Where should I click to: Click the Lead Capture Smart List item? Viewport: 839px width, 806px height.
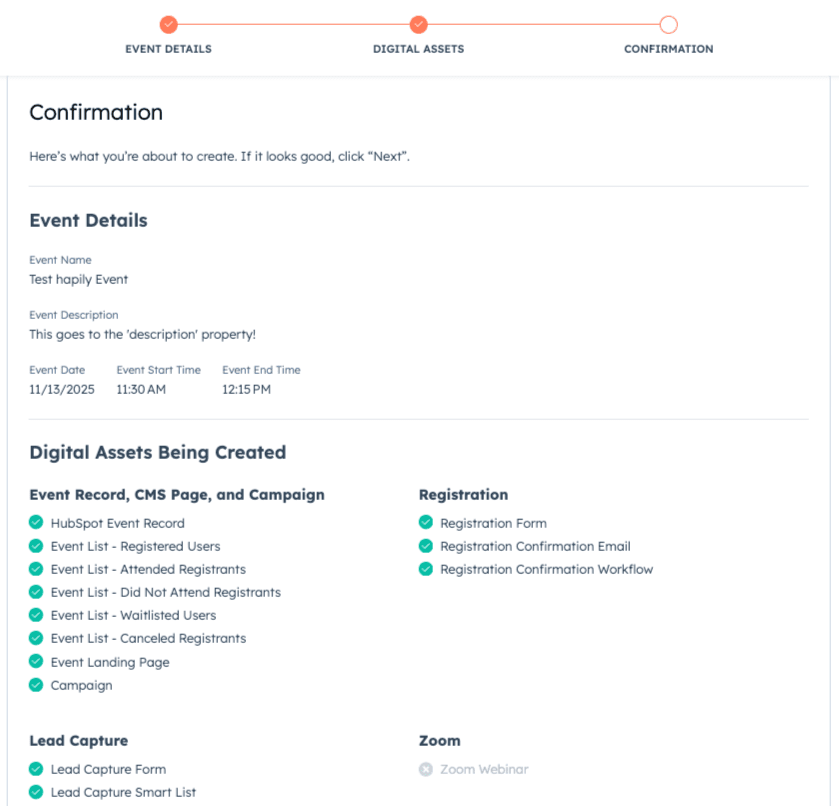coord(123,792)
